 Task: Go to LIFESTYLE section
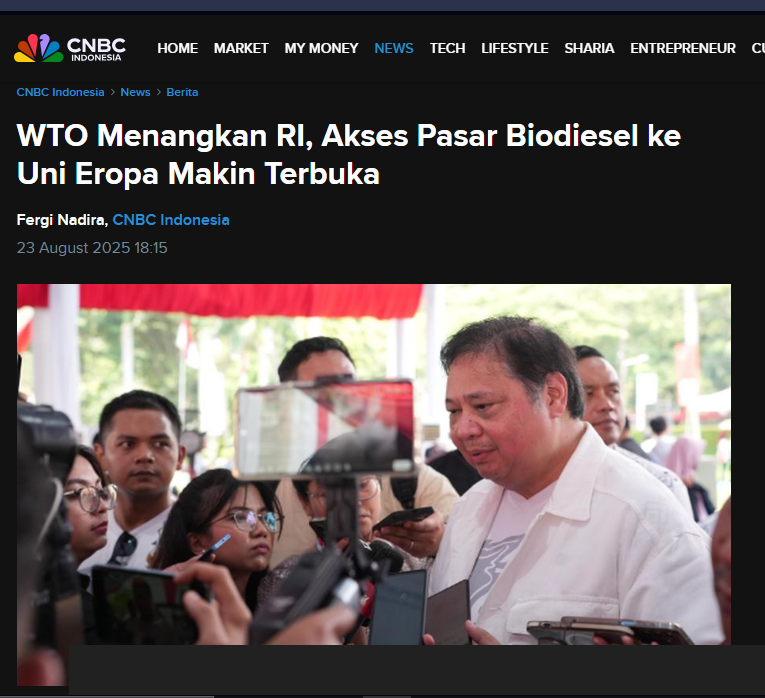pyautogui.click(x=515, y=48)
